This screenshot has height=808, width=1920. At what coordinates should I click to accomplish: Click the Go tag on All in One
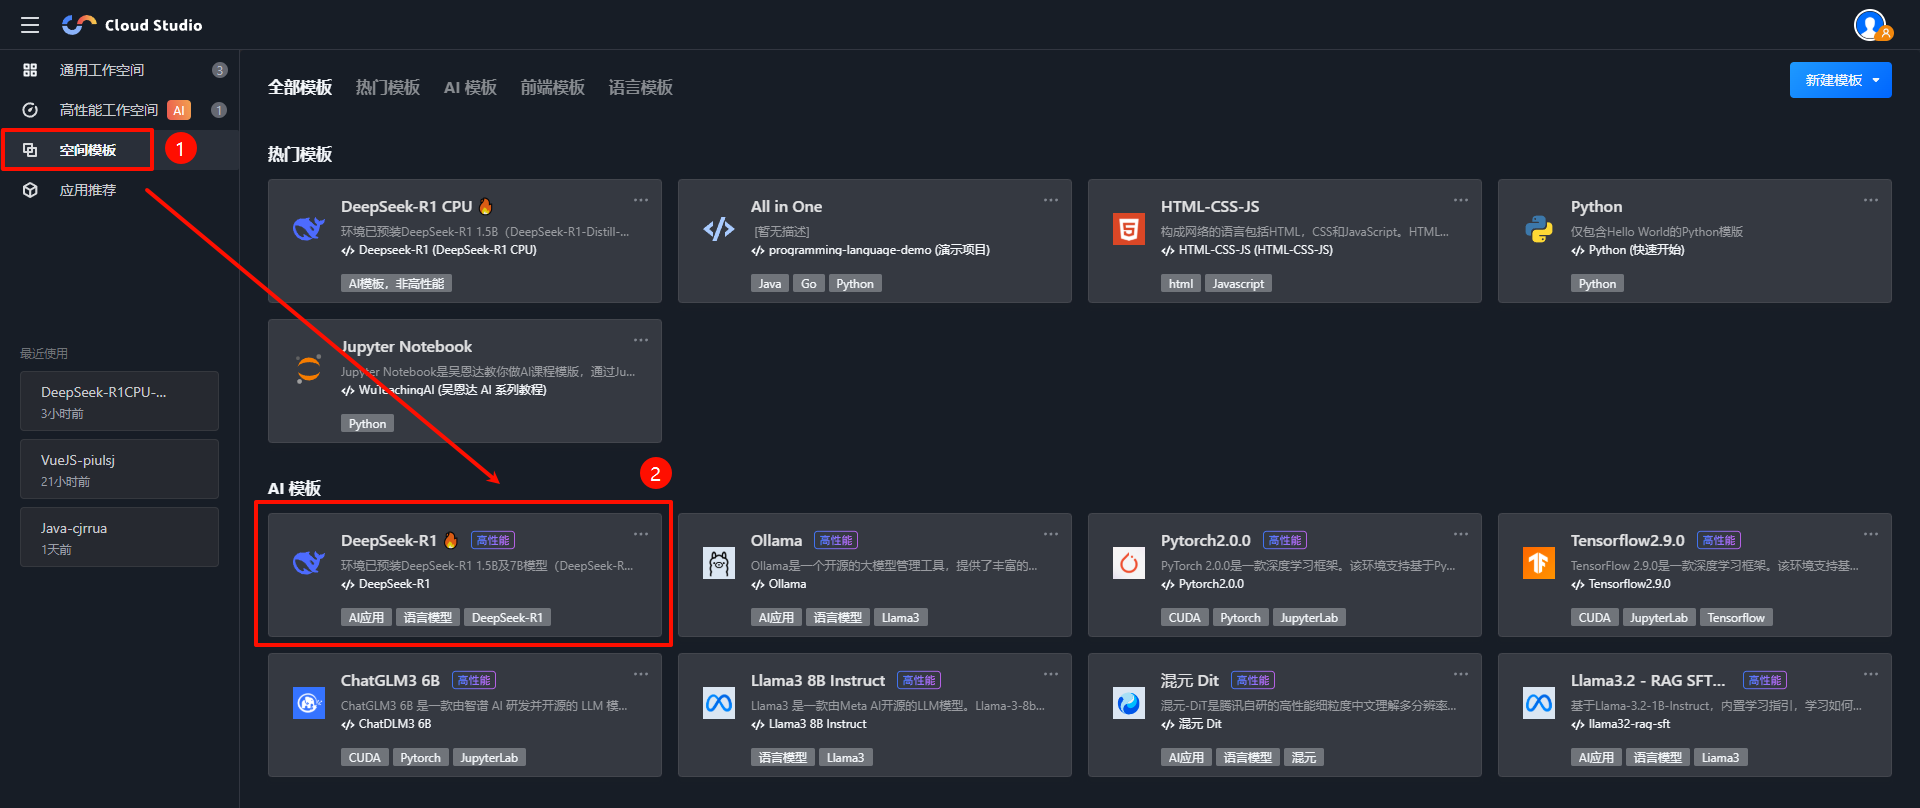point(809,284)
